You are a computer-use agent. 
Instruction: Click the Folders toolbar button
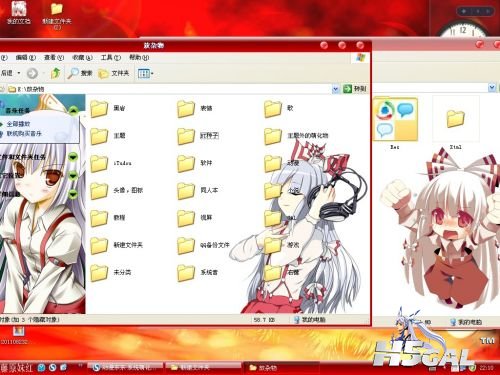tap(114, 73)
